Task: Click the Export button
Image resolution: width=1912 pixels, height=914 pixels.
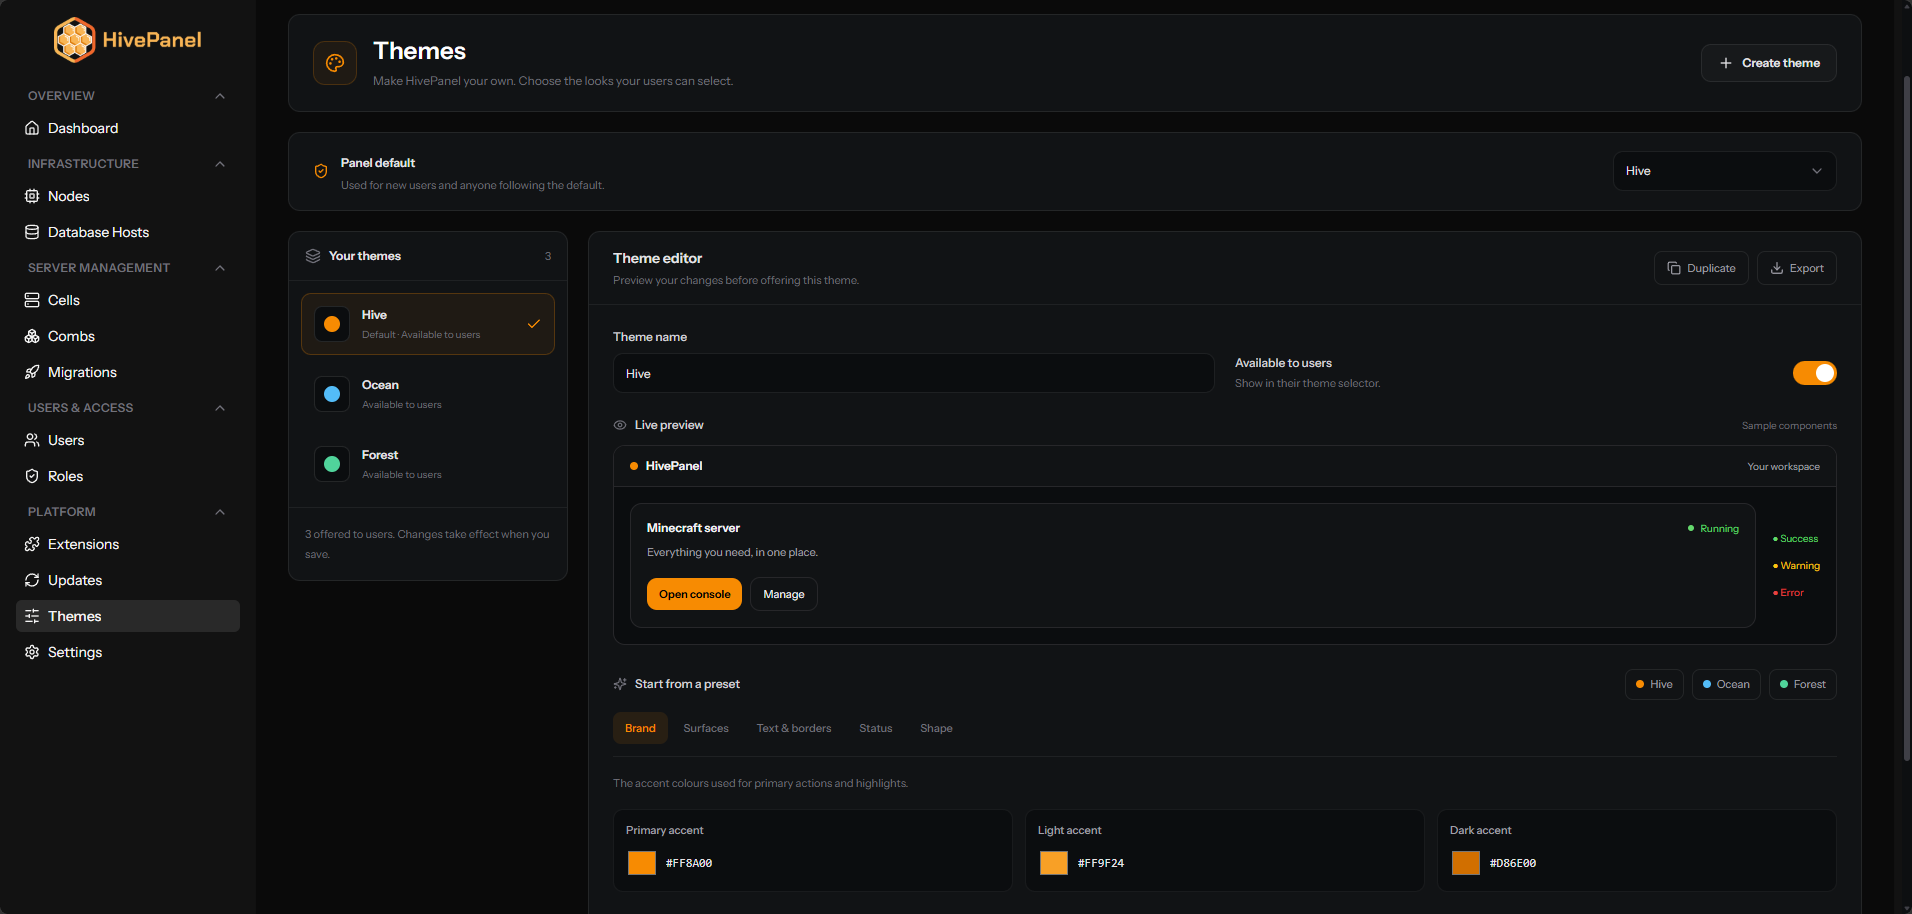Action: 1796,268
